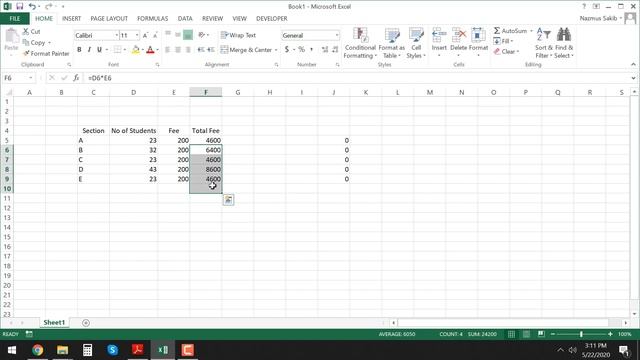This screenshot has width=640, height=360.
Task: Toggle align text left
Action: [x=168, y=50]
